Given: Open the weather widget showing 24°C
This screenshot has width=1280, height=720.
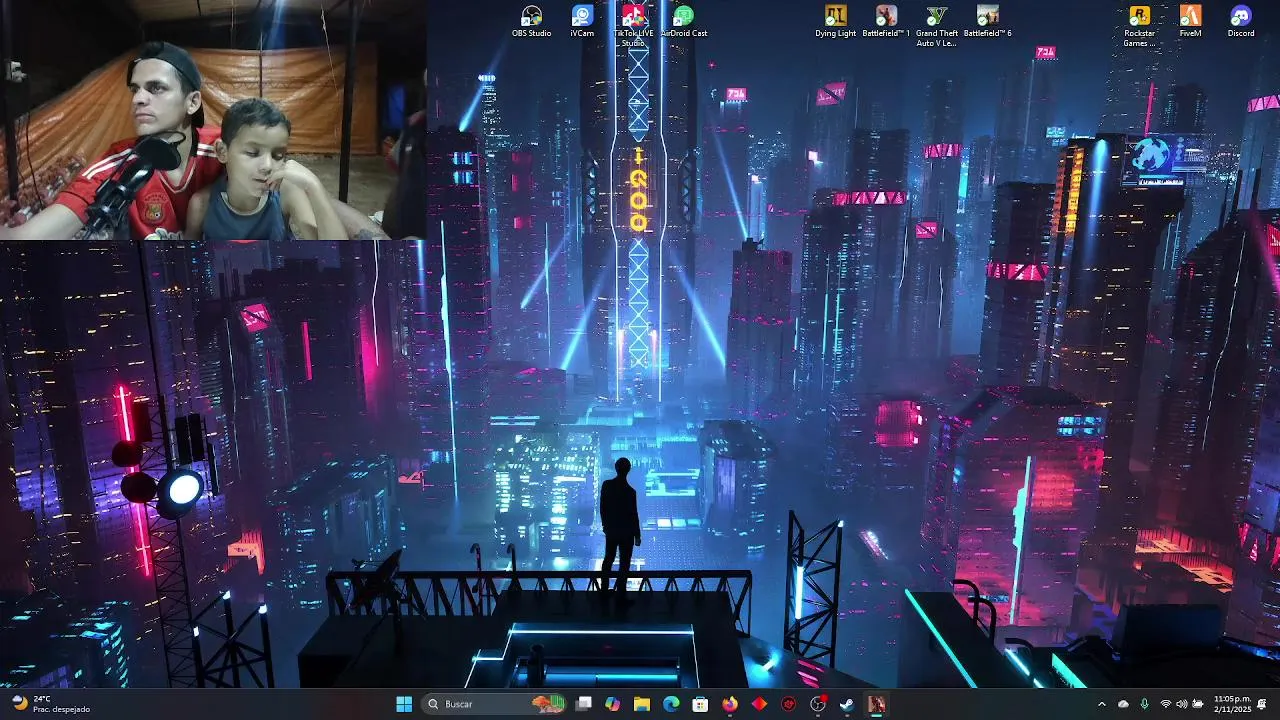Looking at the screenshot, I should click(50, 704).
